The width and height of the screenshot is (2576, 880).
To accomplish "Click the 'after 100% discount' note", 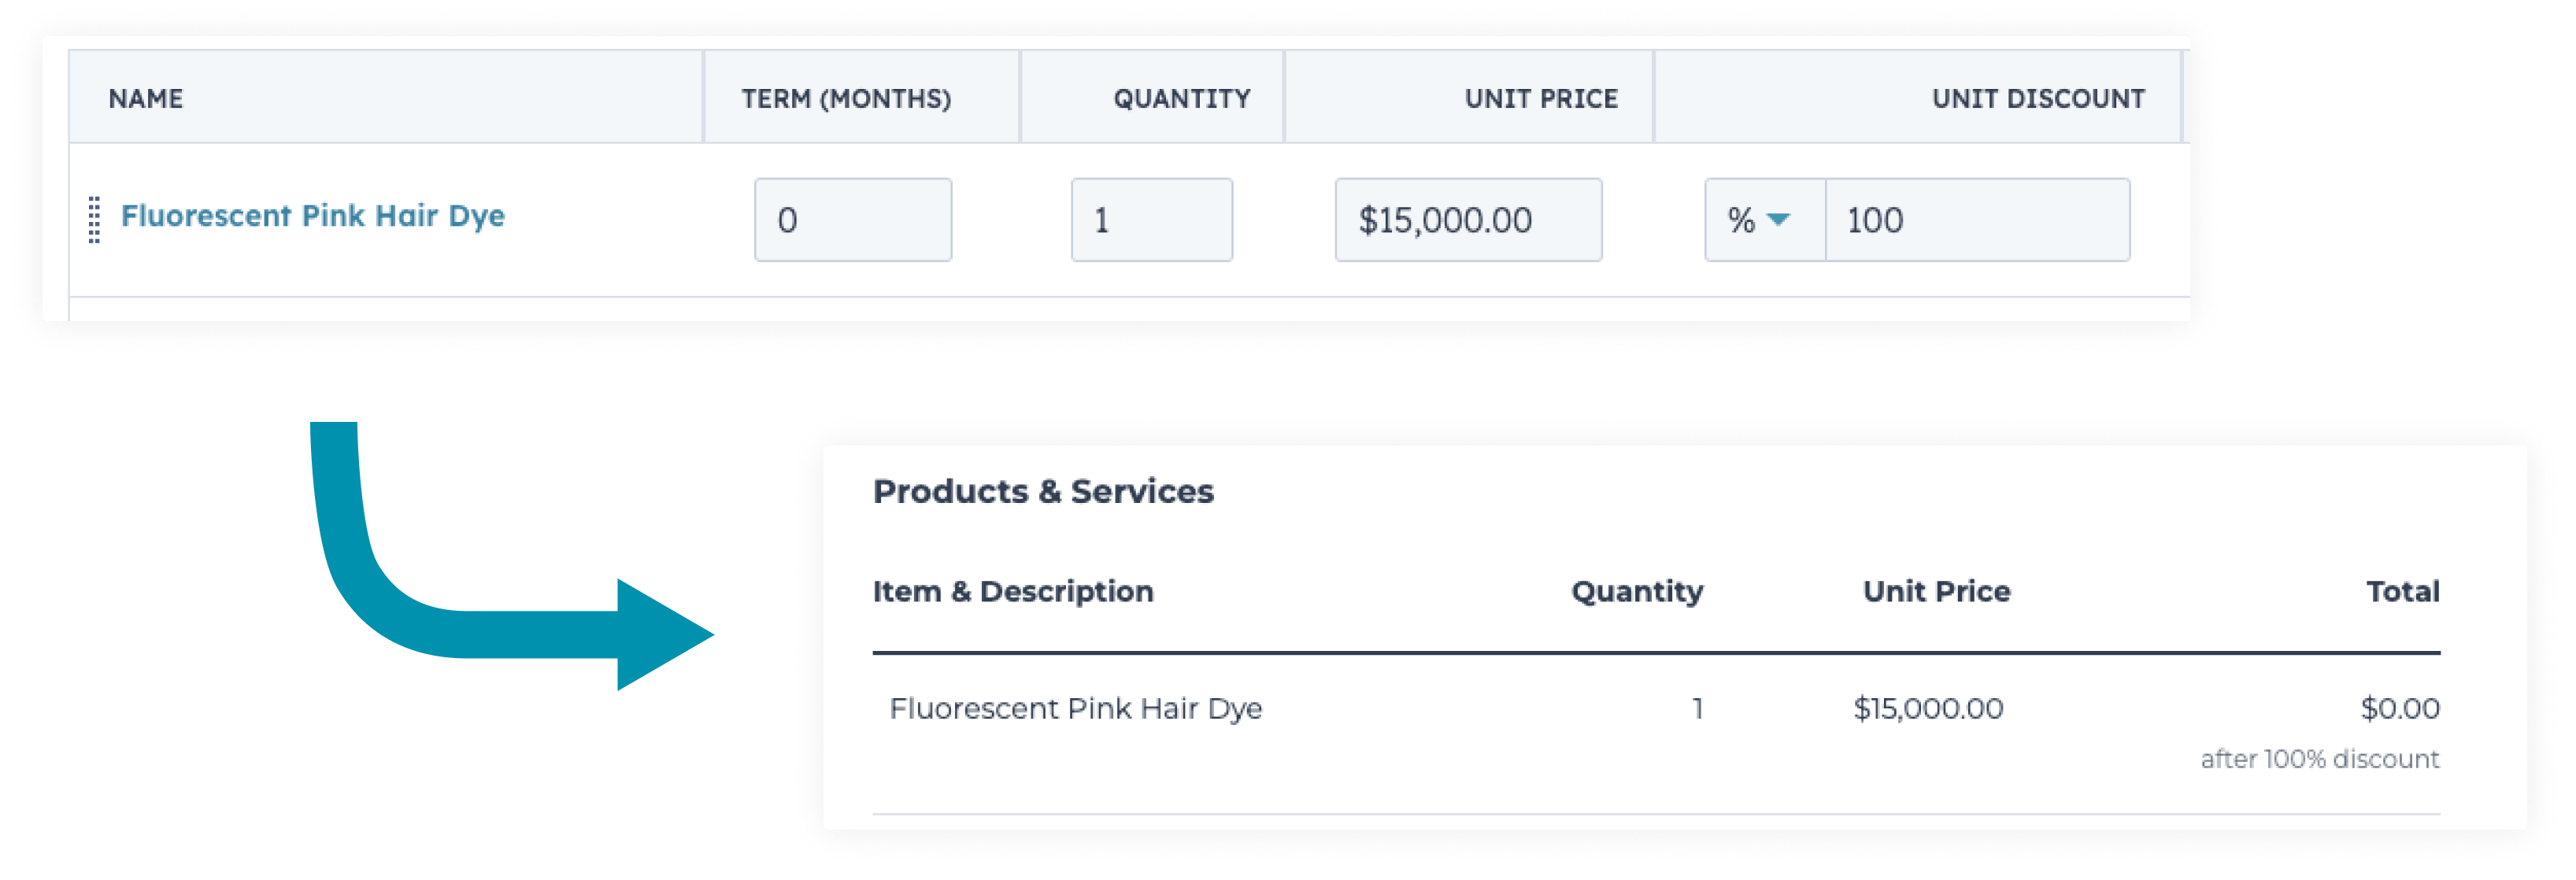I will [x=2319, y=759].
